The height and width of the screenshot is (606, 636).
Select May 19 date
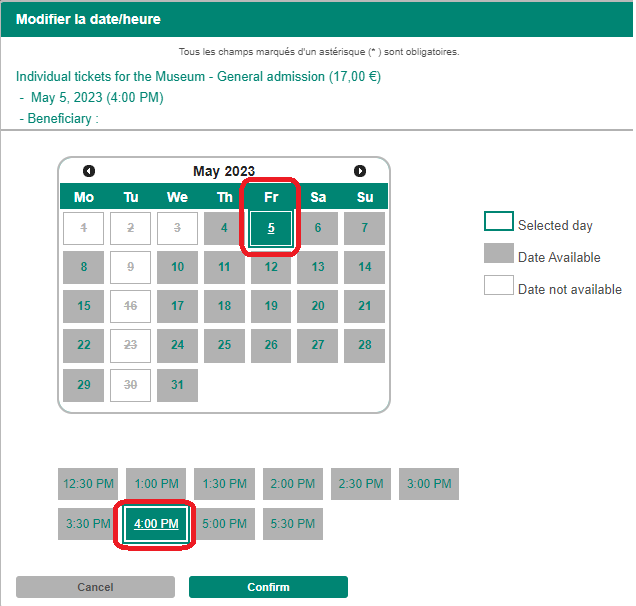[x=271, y=306]
